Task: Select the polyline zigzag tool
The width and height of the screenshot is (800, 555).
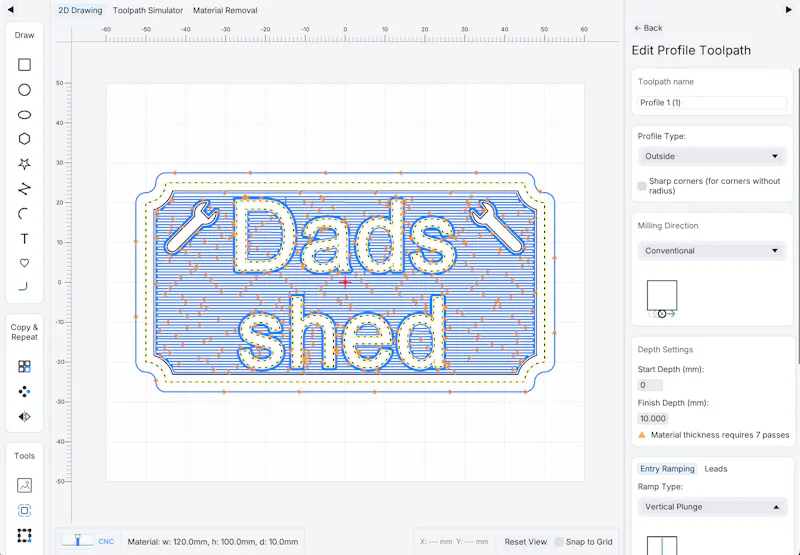Action: click(x=24, y=189)
